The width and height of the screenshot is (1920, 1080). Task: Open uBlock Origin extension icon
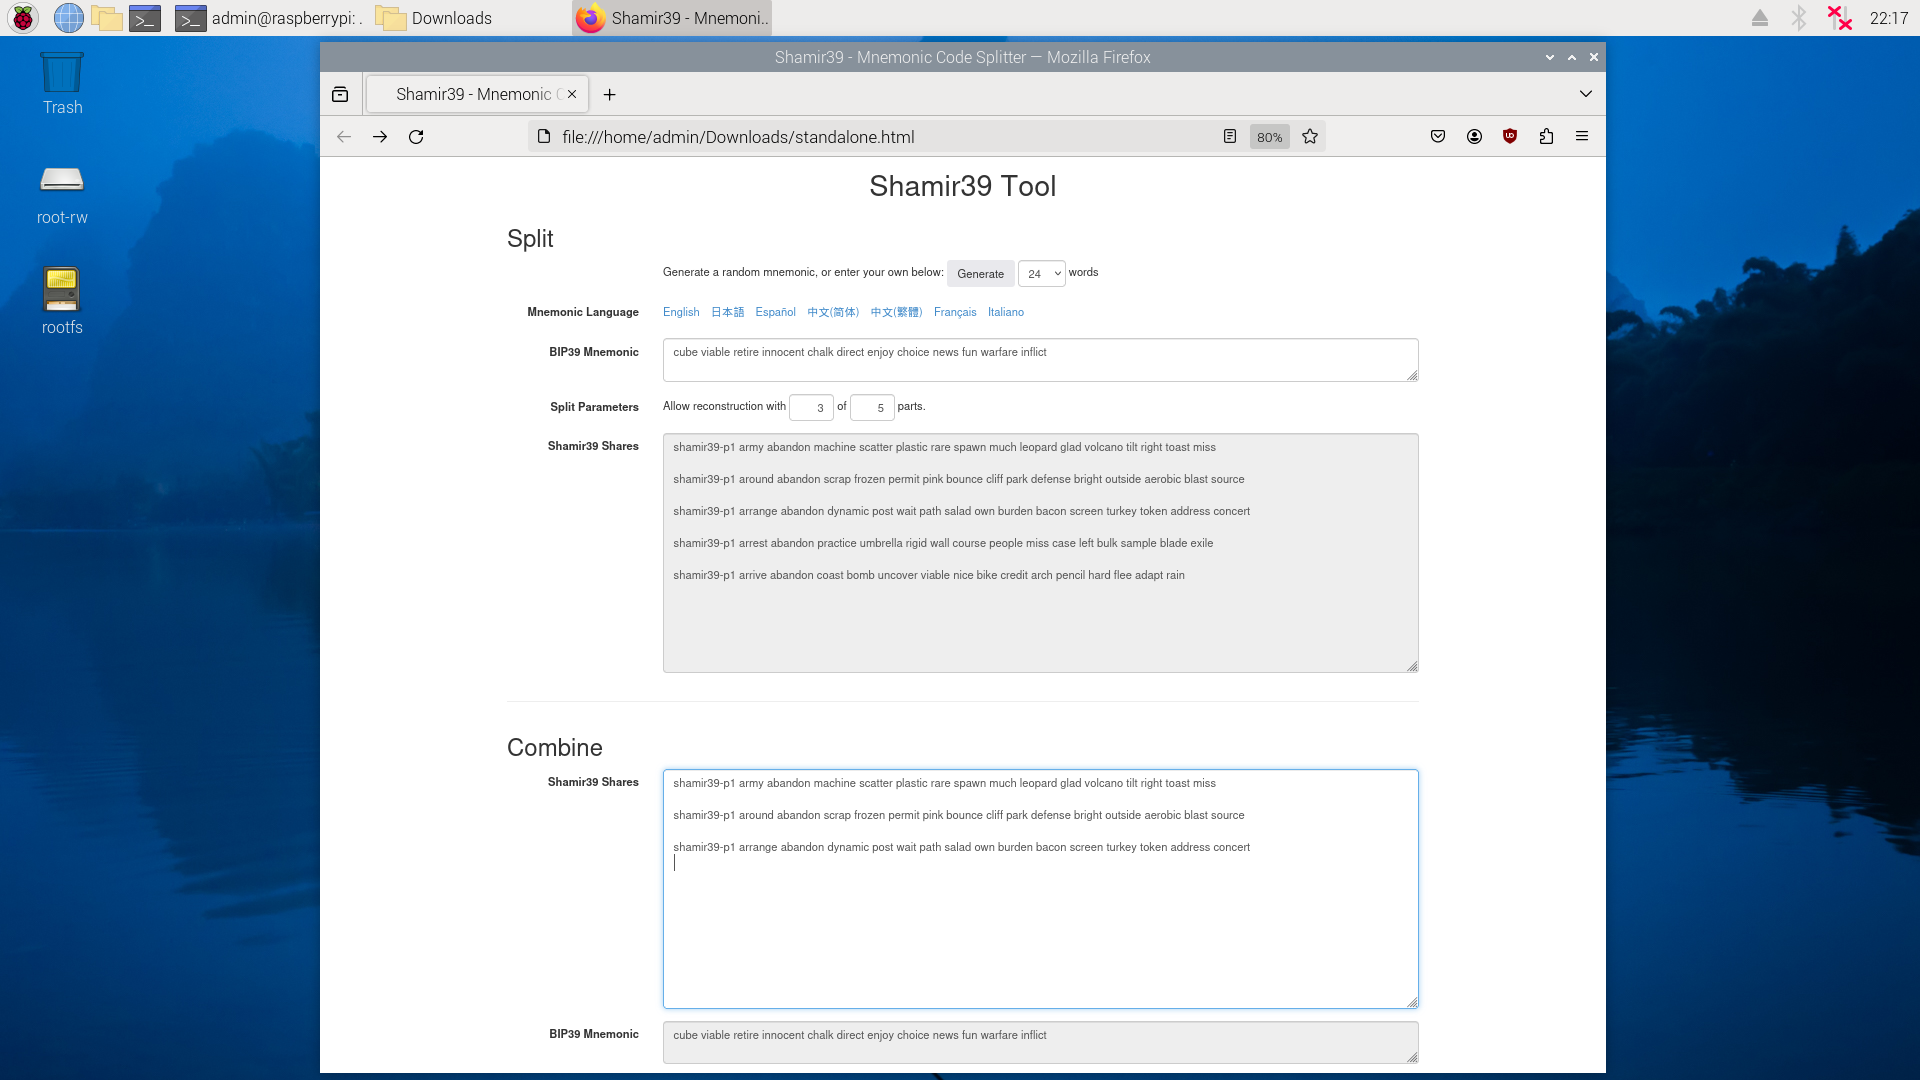coord(1510,137)
